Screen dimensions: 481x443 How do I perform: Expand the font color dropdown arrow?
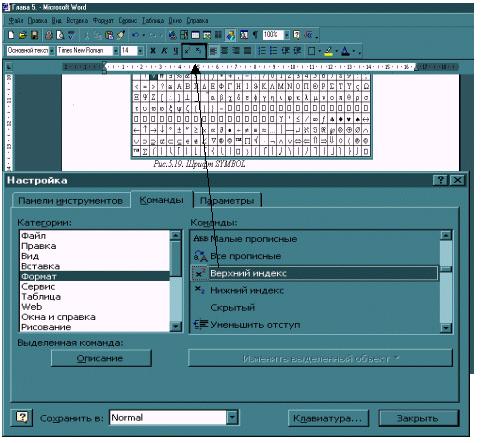354,51
